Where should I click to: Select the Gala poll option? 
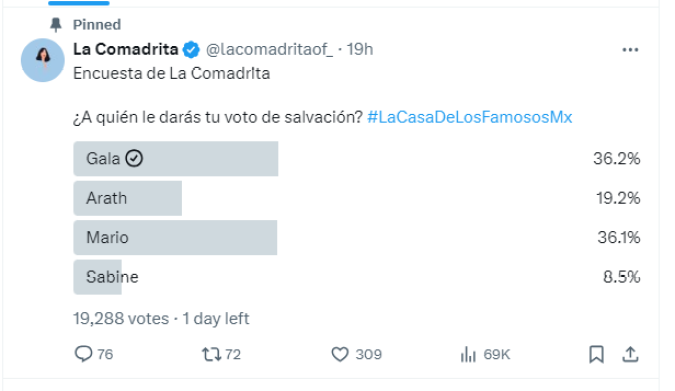[x=356, y=158]
